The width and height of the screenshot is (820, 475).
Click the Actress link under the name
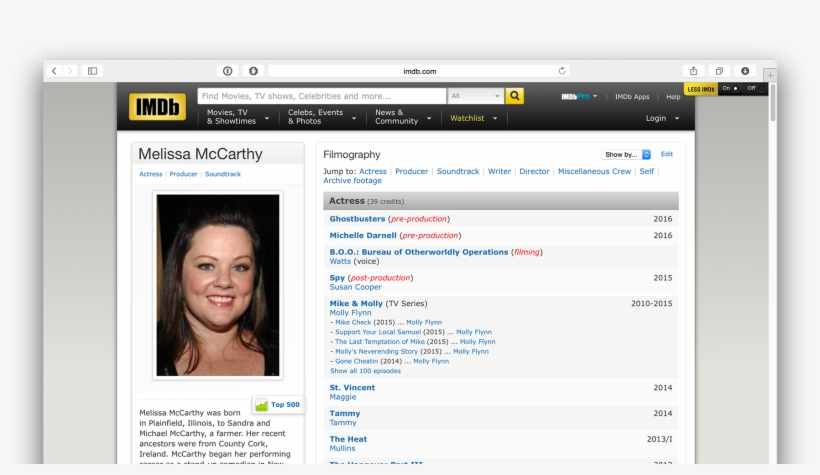point(151,174)
